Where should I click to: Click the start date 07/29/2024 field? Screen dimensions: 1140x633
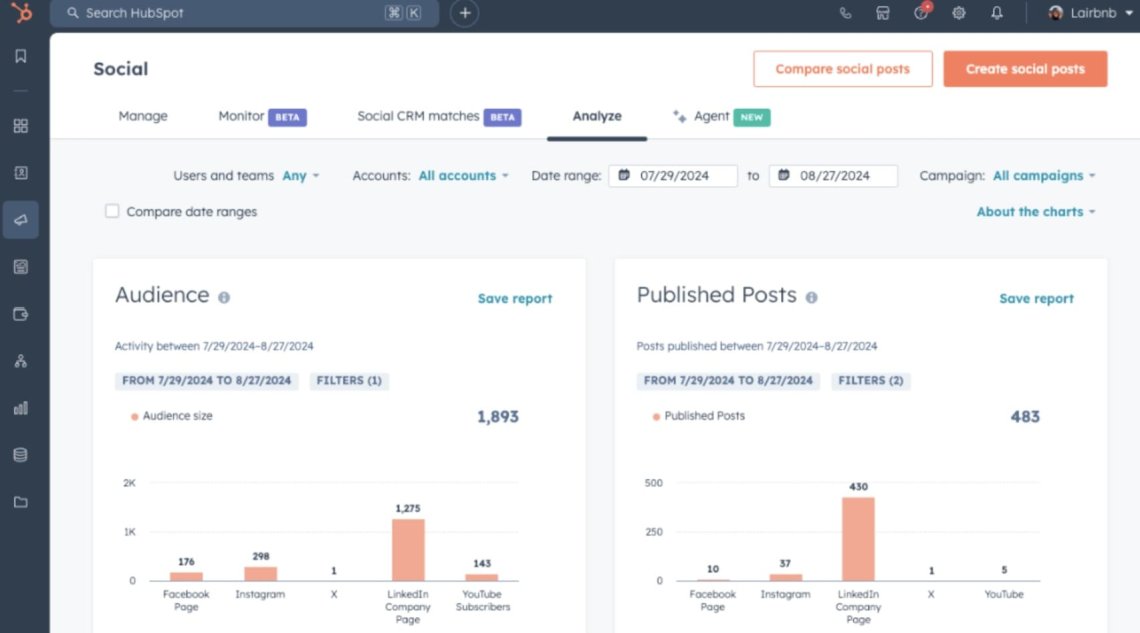(x=673, y=175)
